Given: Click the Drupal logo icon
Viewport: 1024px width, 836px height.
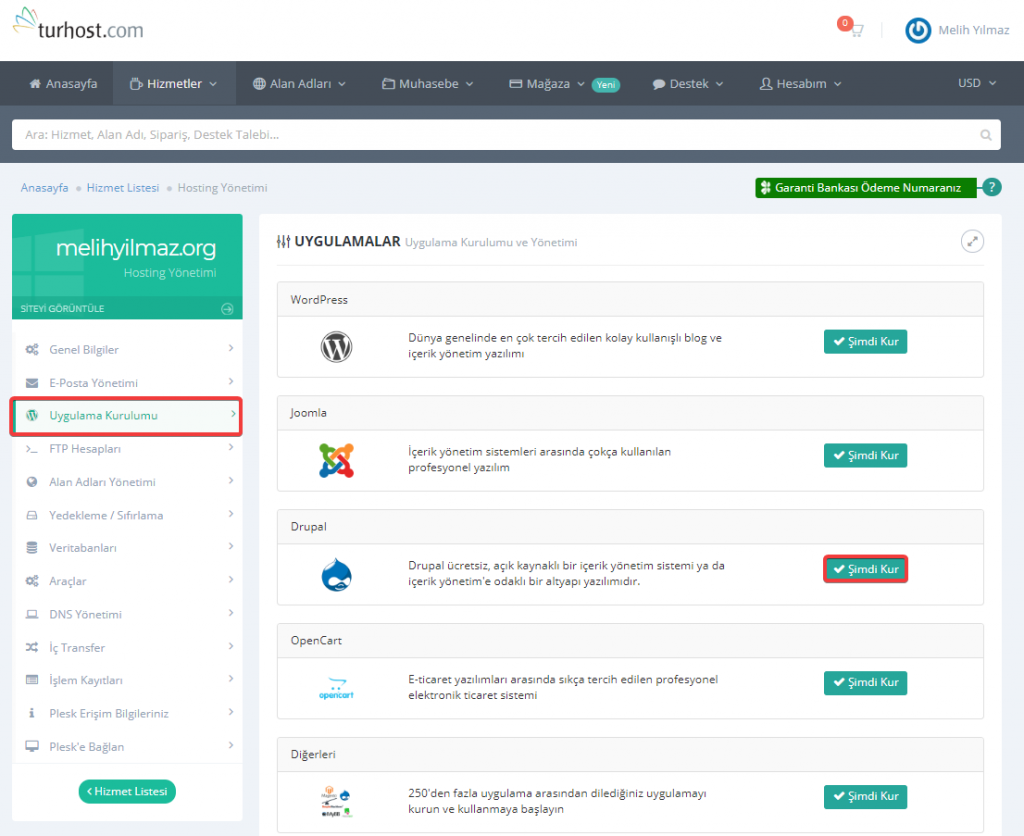Looking at the screenshot, I should (336, 574).
